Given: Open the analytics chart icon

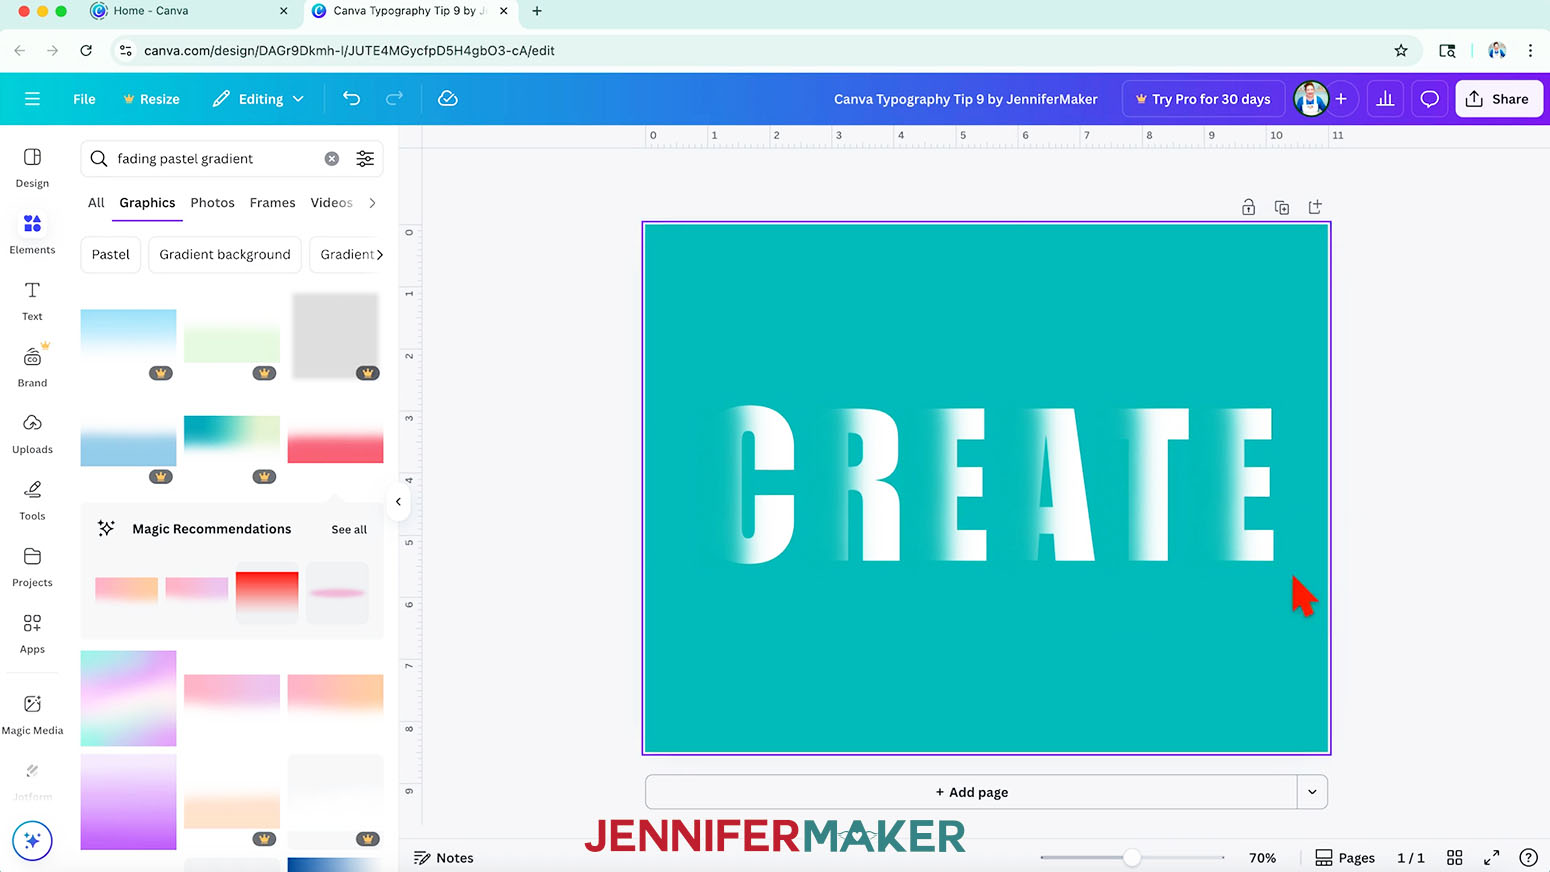Looking at the screenshot, I should tap(1385, 99).
